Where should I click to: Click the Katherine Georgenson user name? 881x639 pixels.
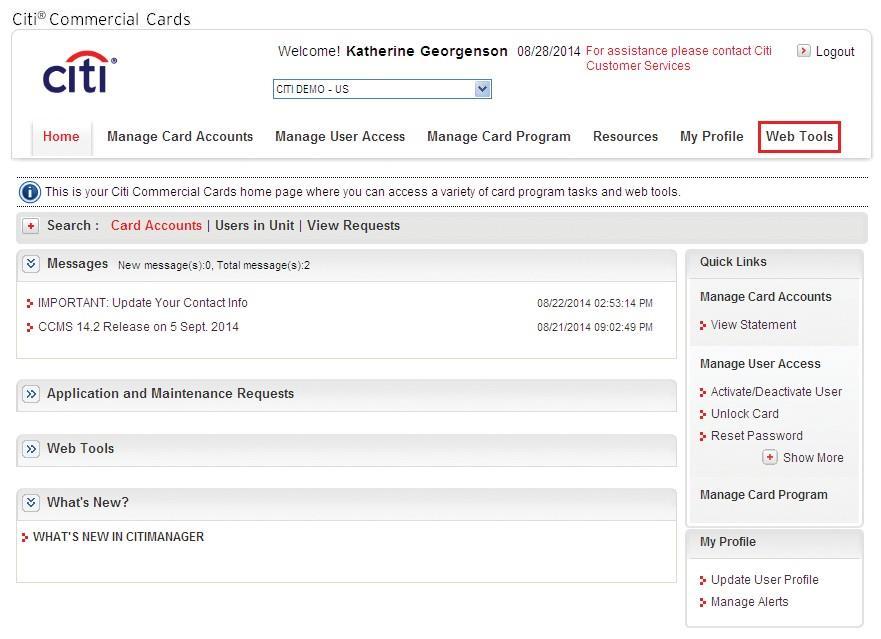pyautogui.click(x=427, y=51)
